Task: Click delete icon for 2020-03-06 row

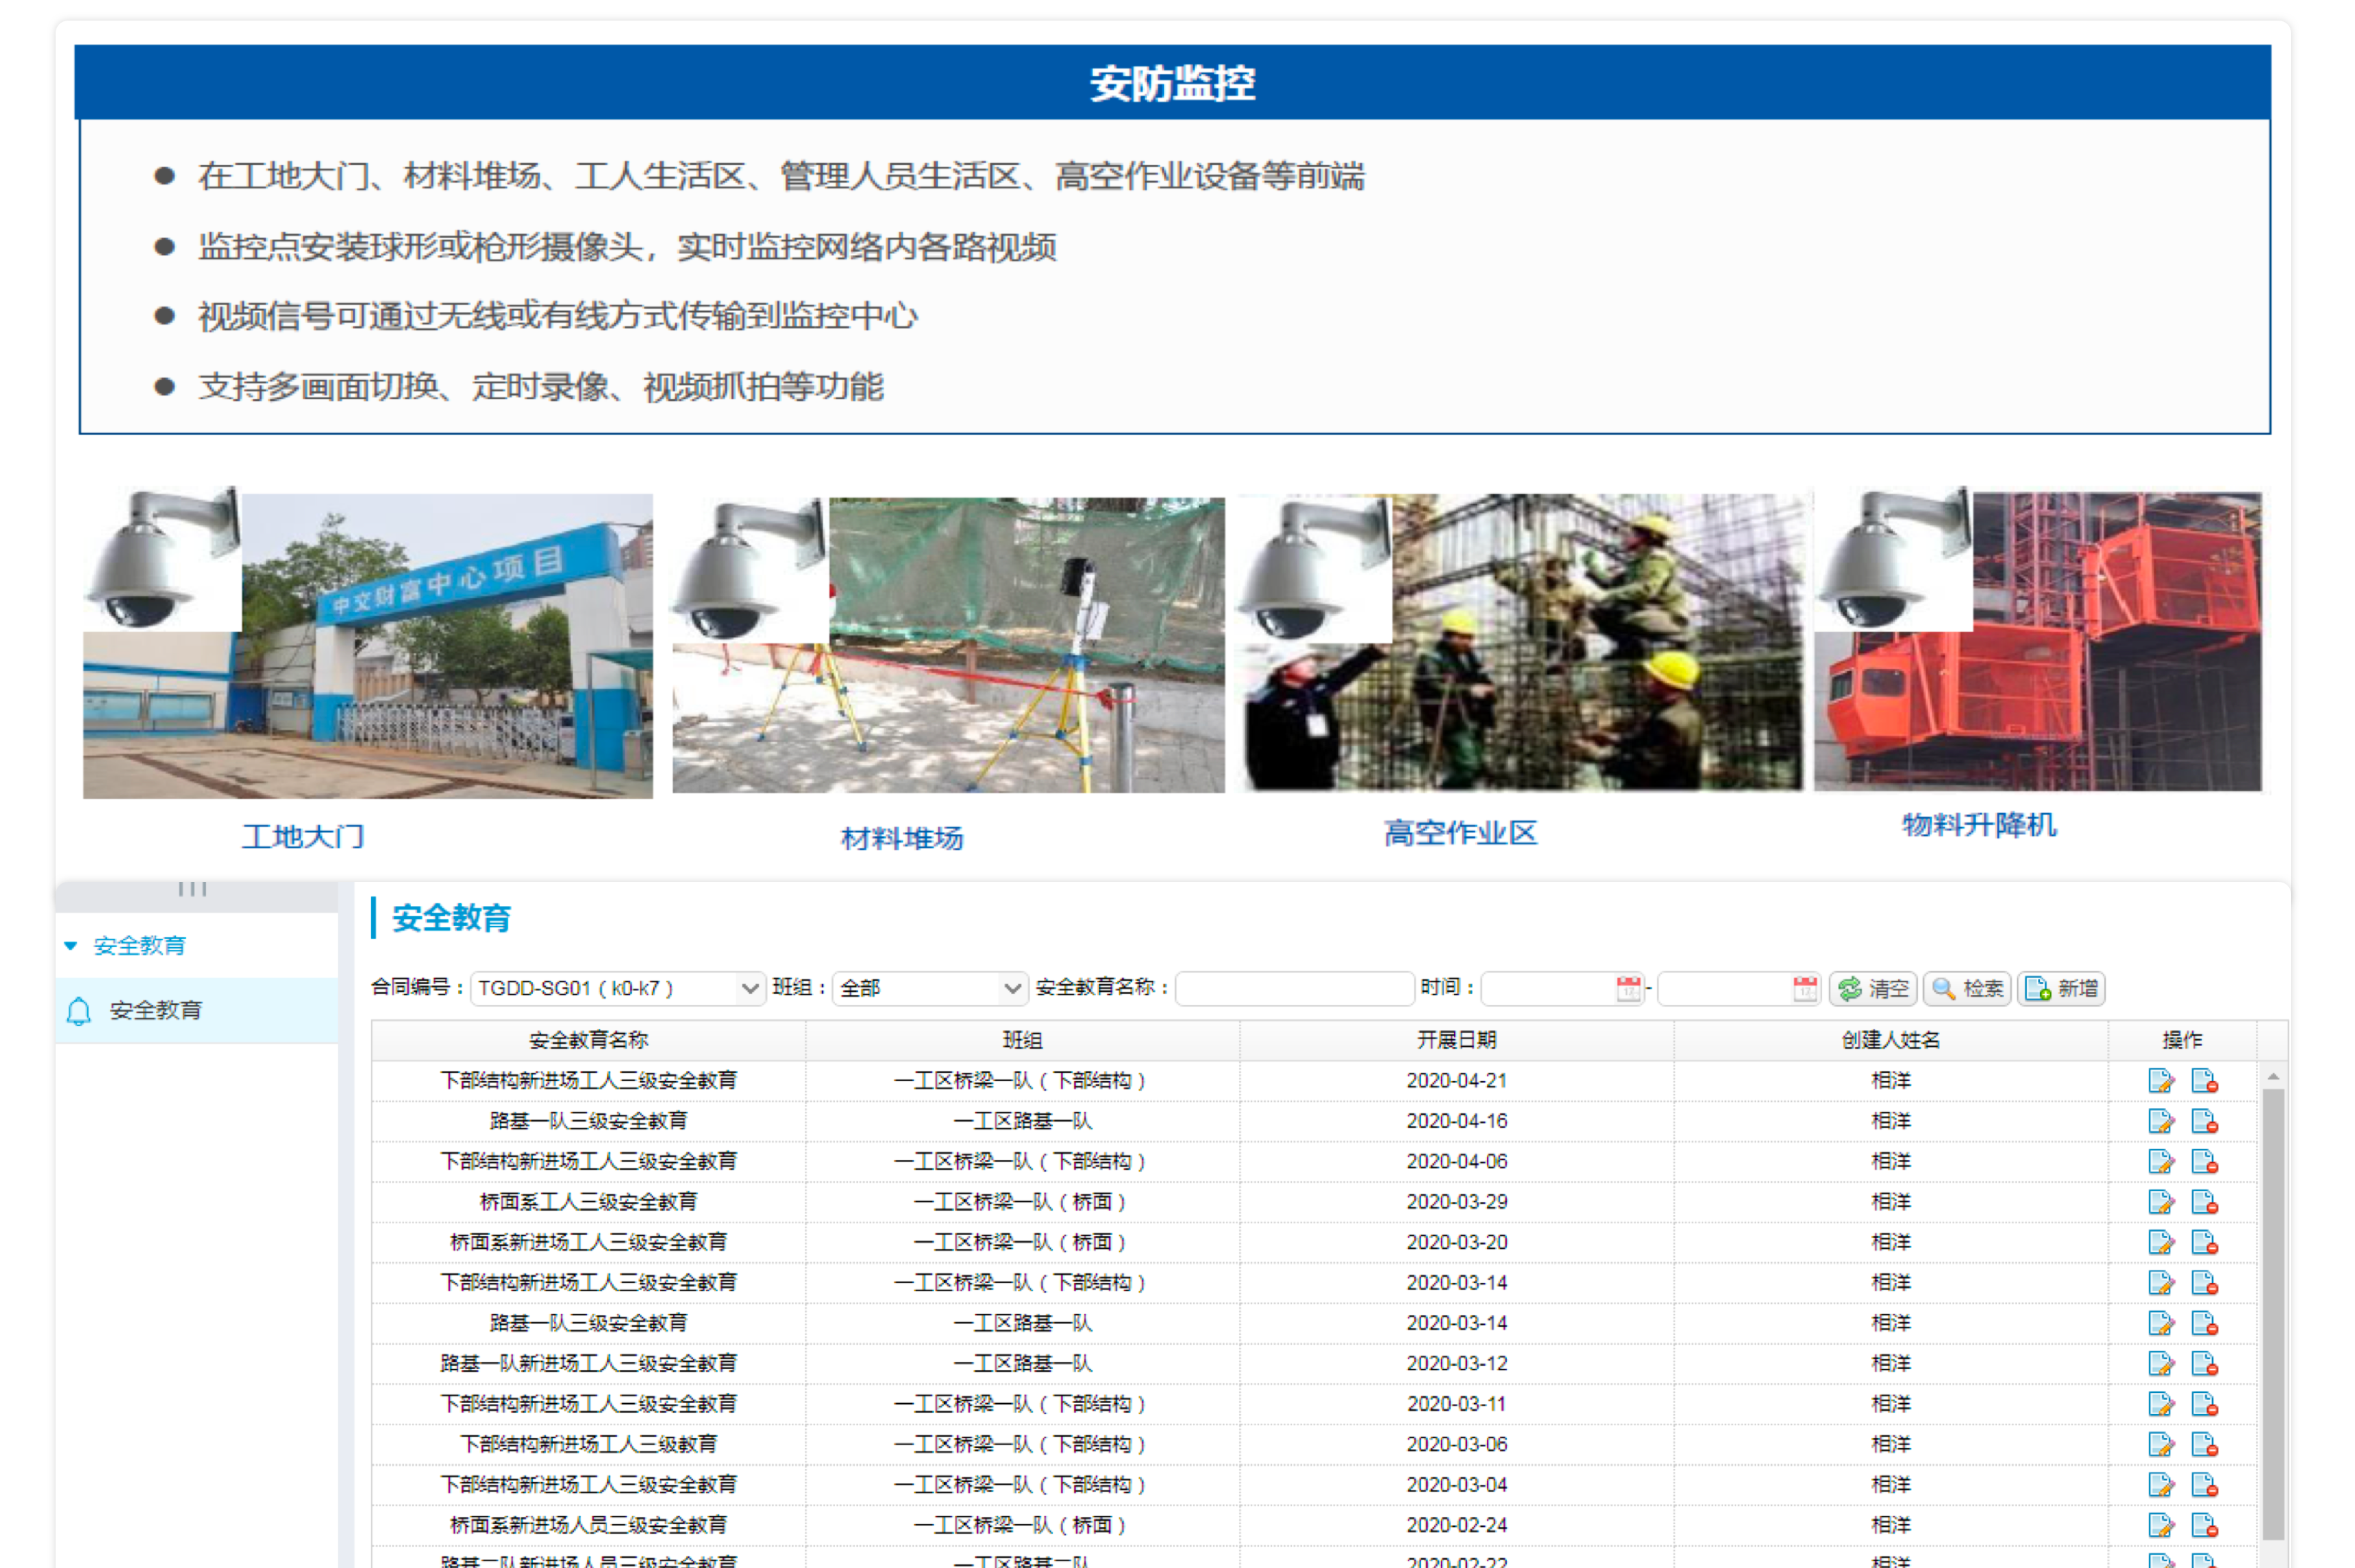Action: coord(2204,1445)
